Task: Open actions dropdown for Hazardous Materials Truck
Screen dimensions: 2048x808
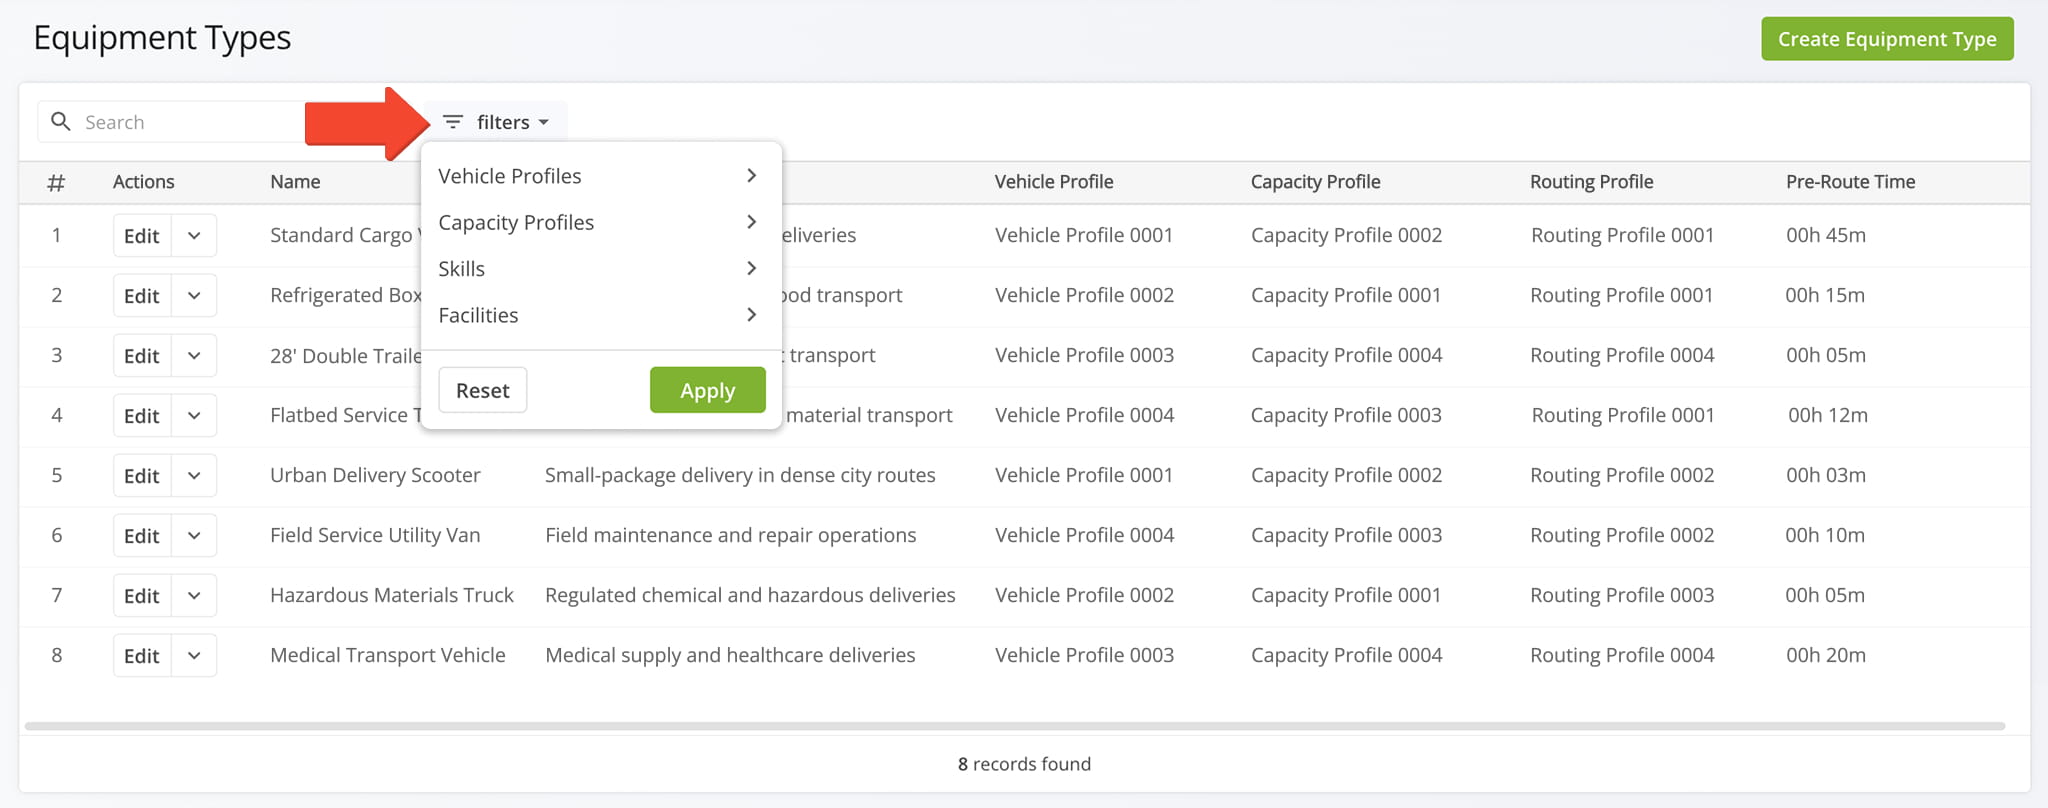Action: point(194,596)
